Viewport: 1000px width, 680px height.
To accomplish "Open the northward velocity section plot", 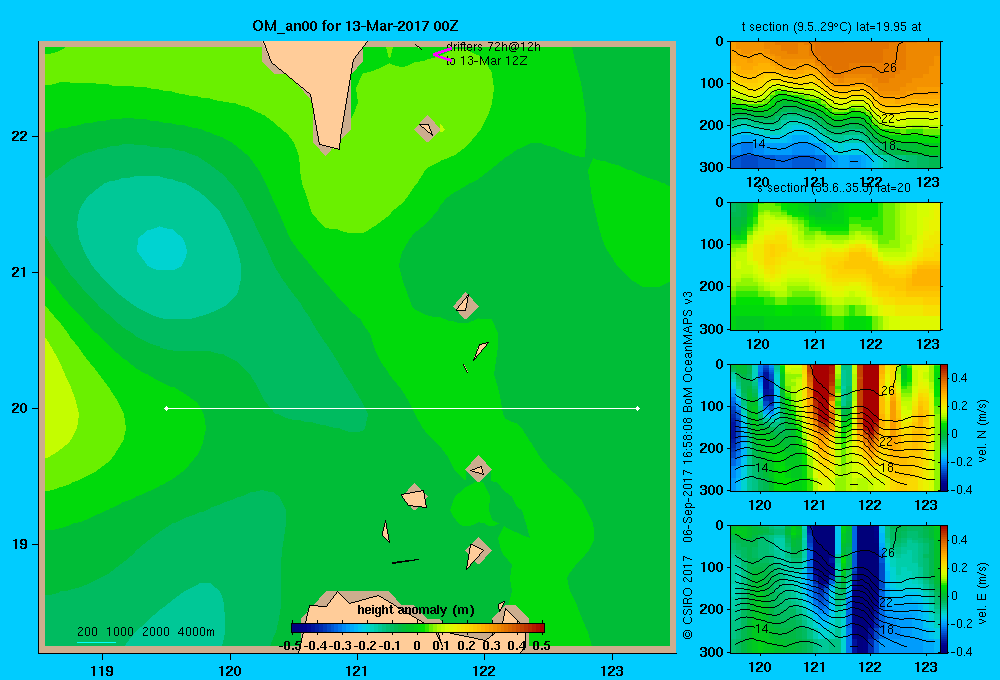I will (834, 427).
